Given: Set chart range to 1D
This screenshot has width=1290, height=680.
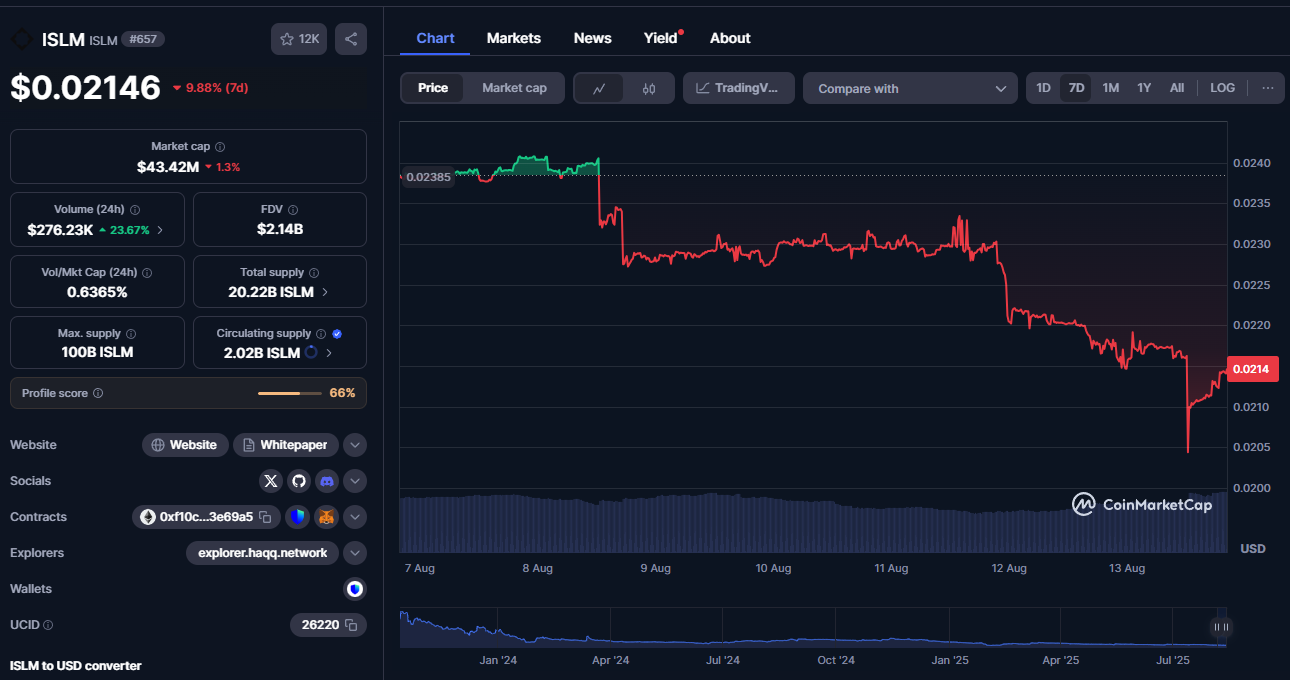Looking at the screenshot, I should [1043, 88].
